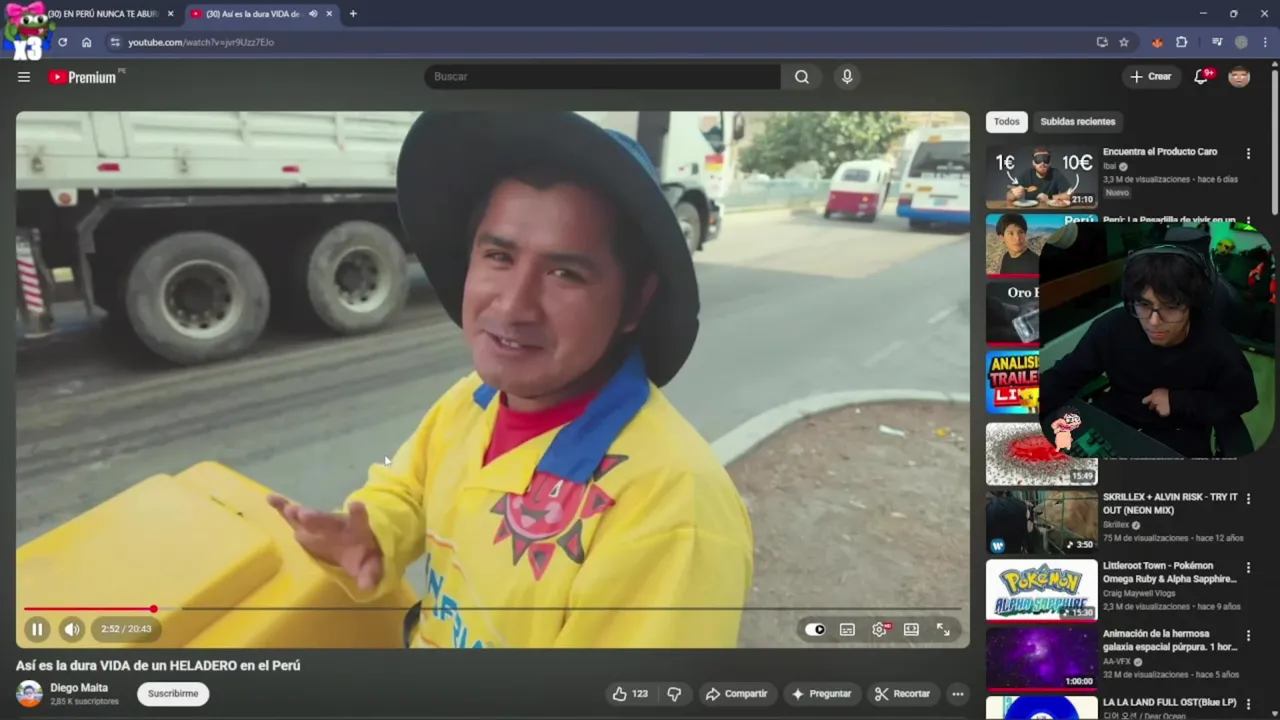
Task: Click the Preguntar button
Action: (x=821, y=694)
